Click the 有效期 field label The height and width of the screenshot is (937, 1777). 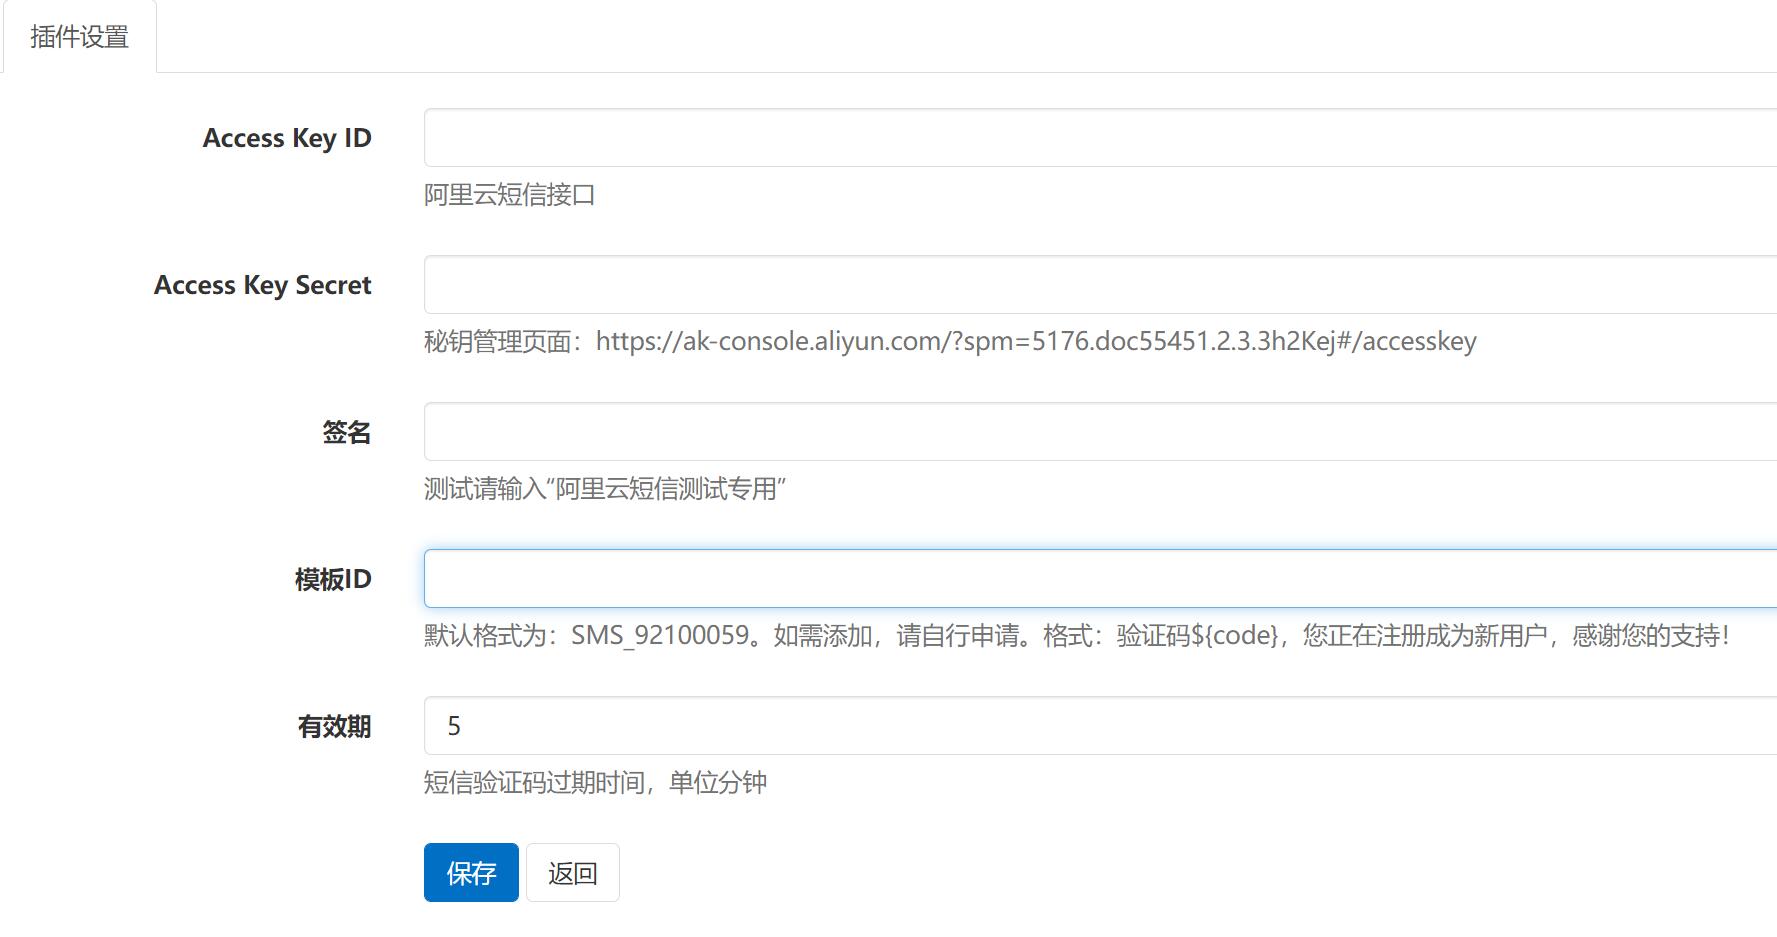point(334,726)
